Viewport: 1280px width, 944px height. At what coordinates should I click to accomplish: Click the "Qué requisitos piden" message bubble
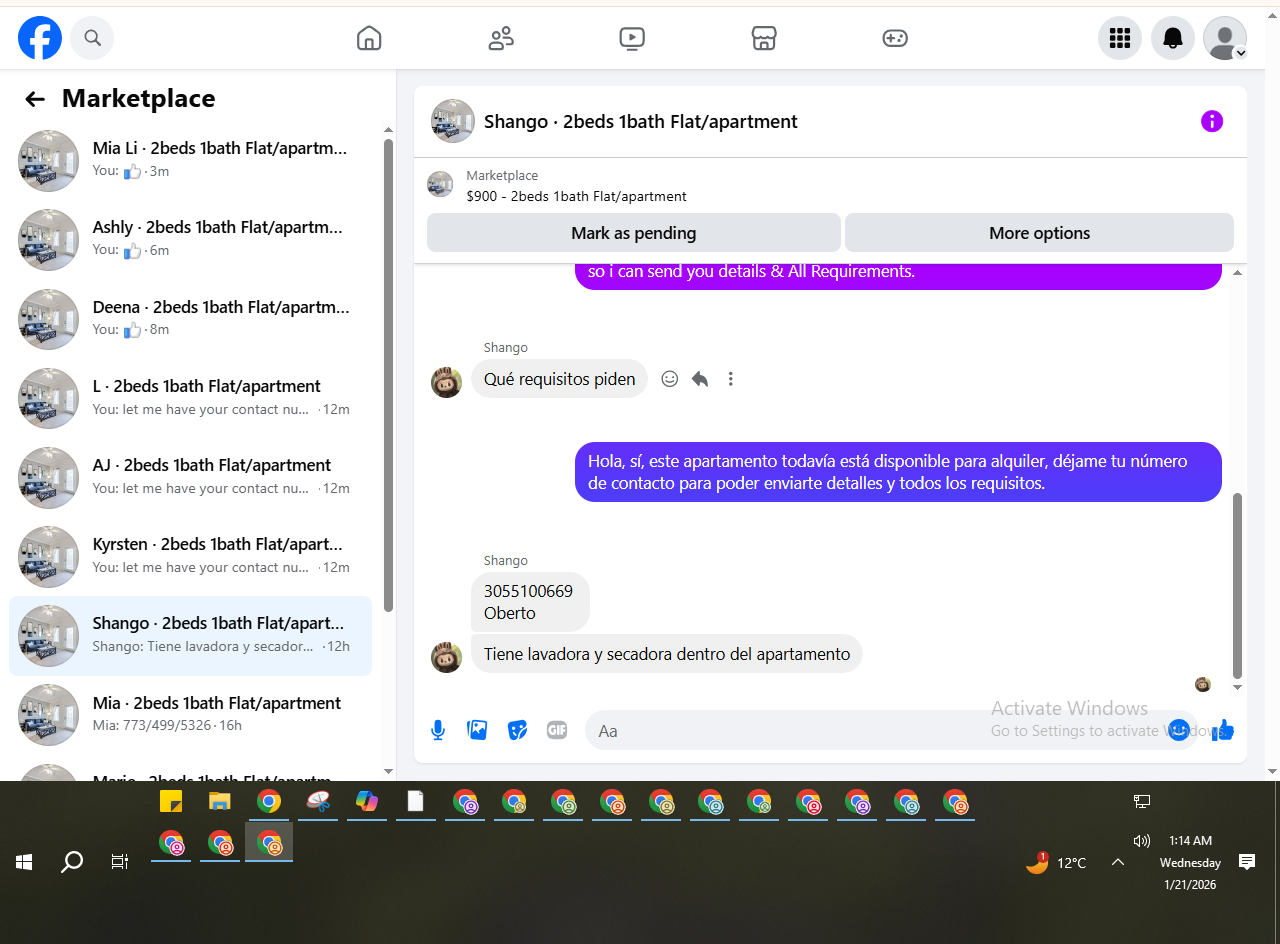click(x=559, y=379)
